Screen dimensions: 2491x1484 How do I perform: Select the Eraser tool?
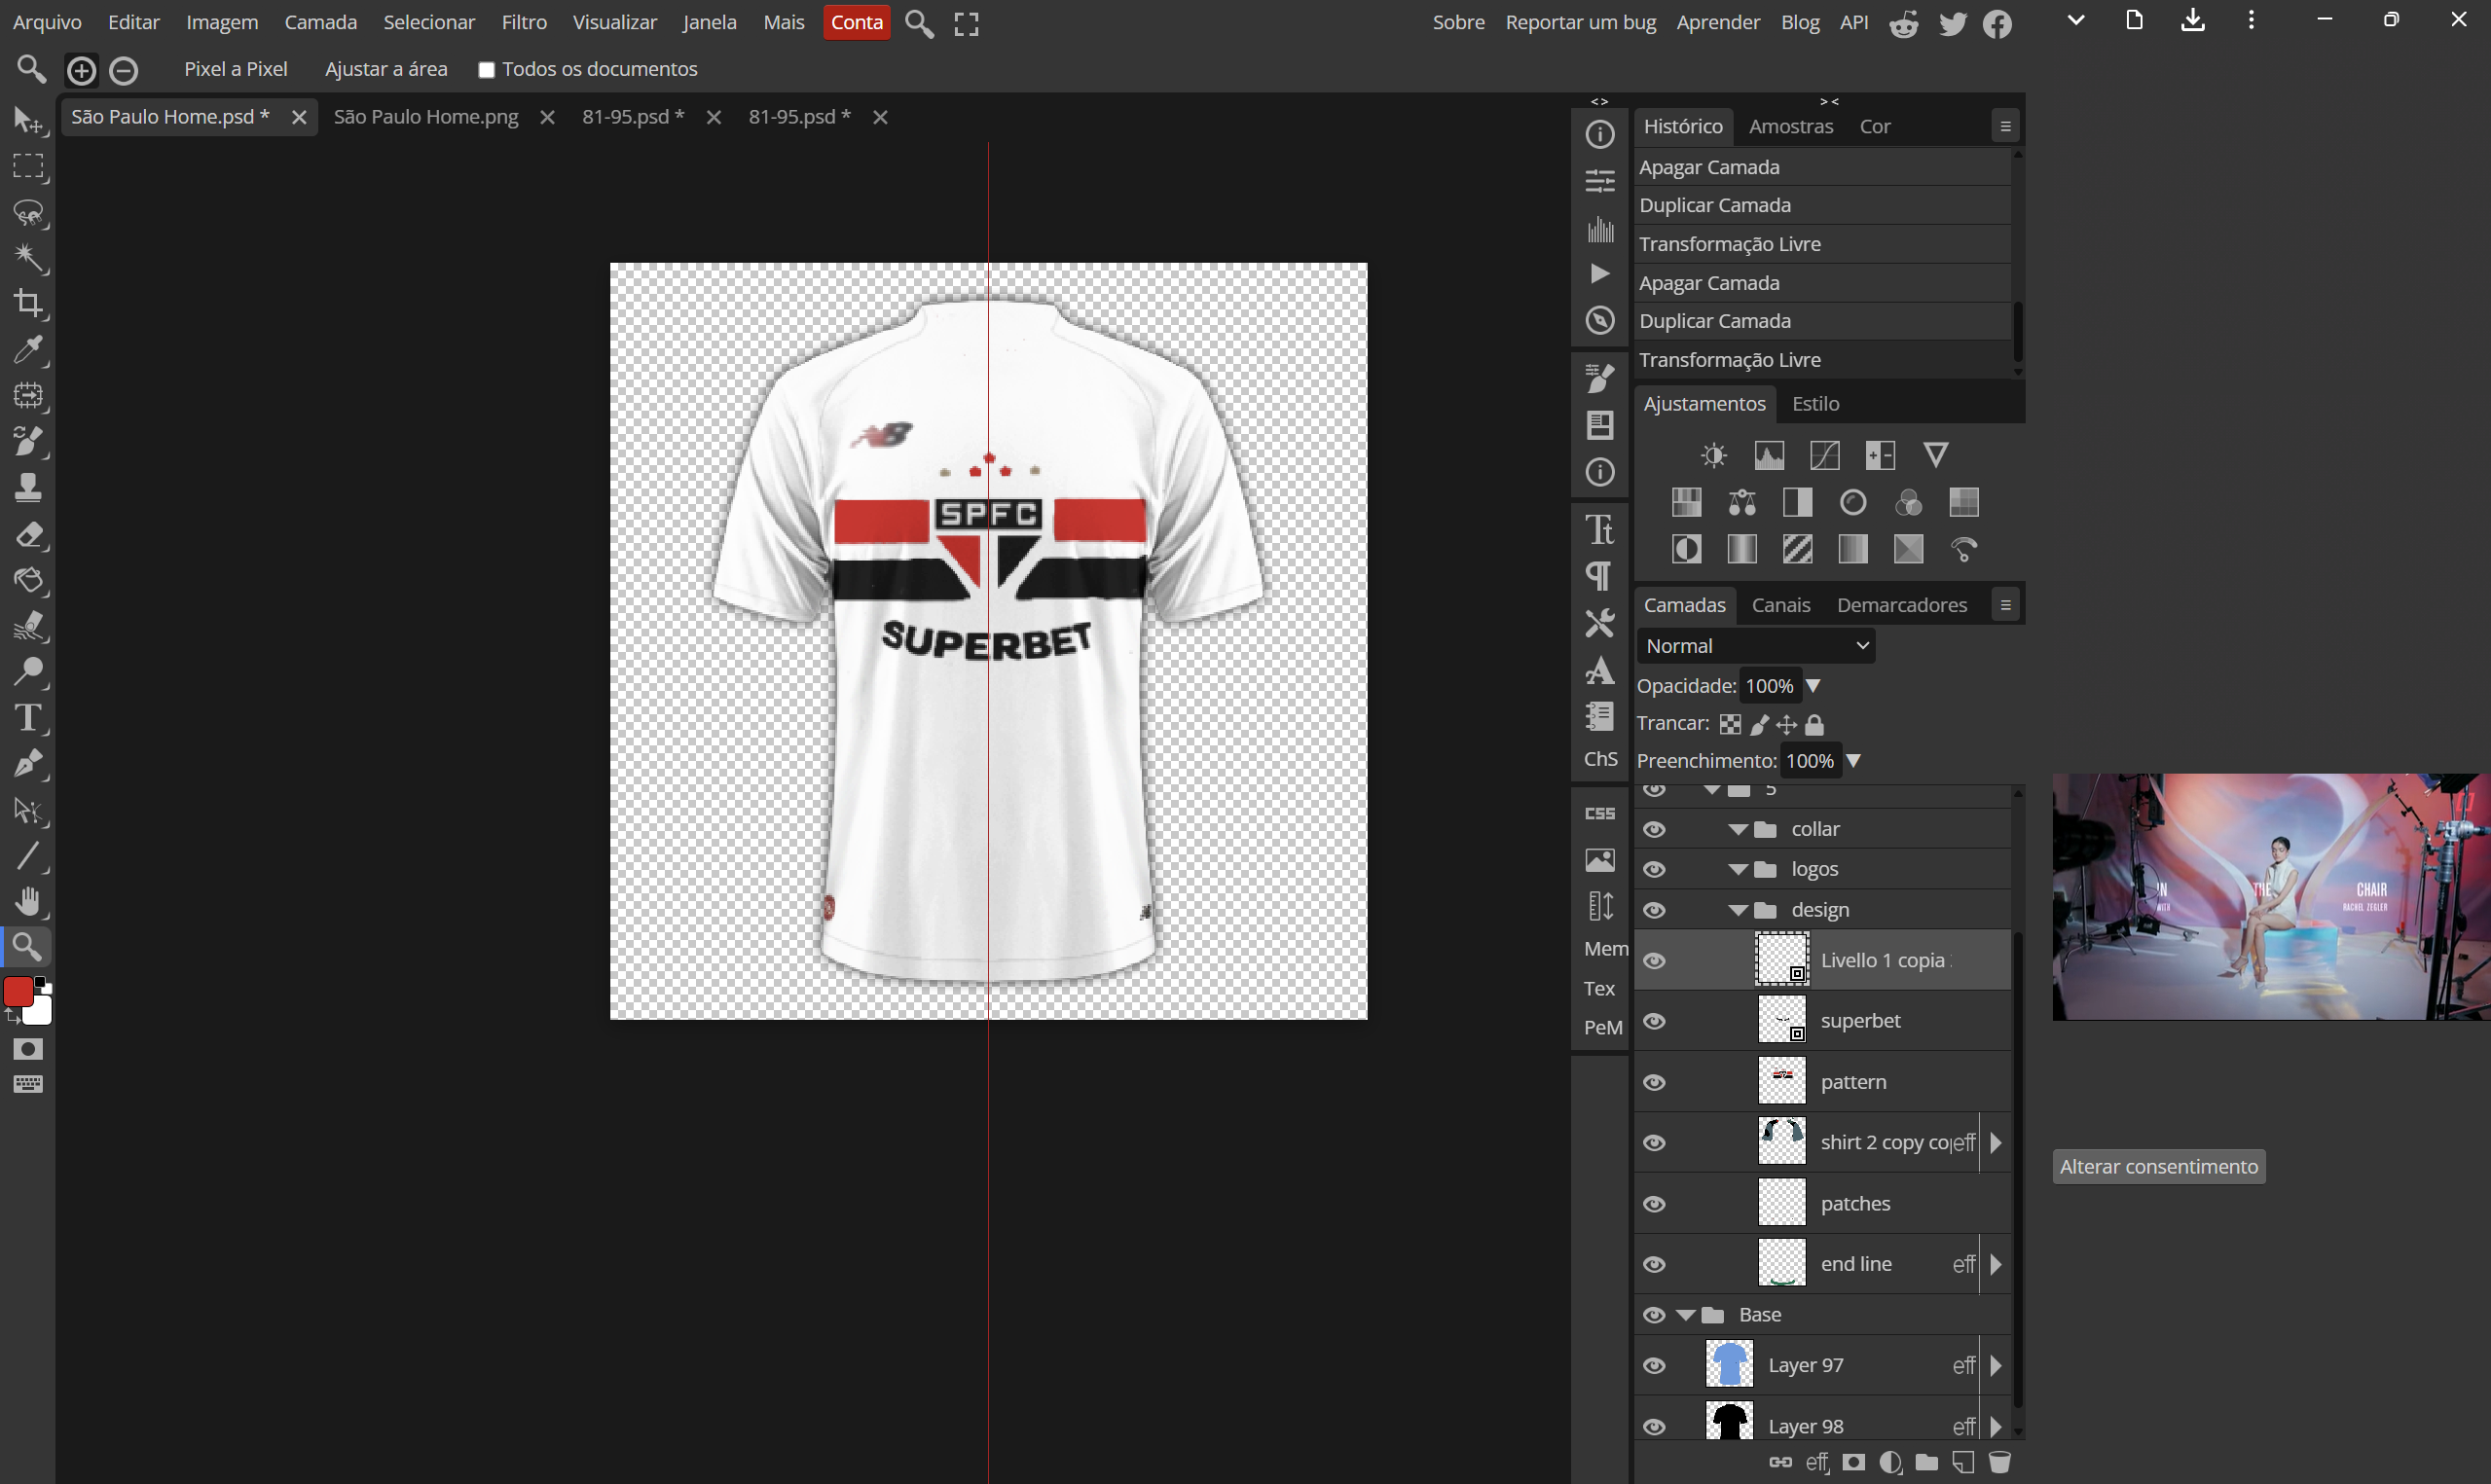(x=28, y=534)
